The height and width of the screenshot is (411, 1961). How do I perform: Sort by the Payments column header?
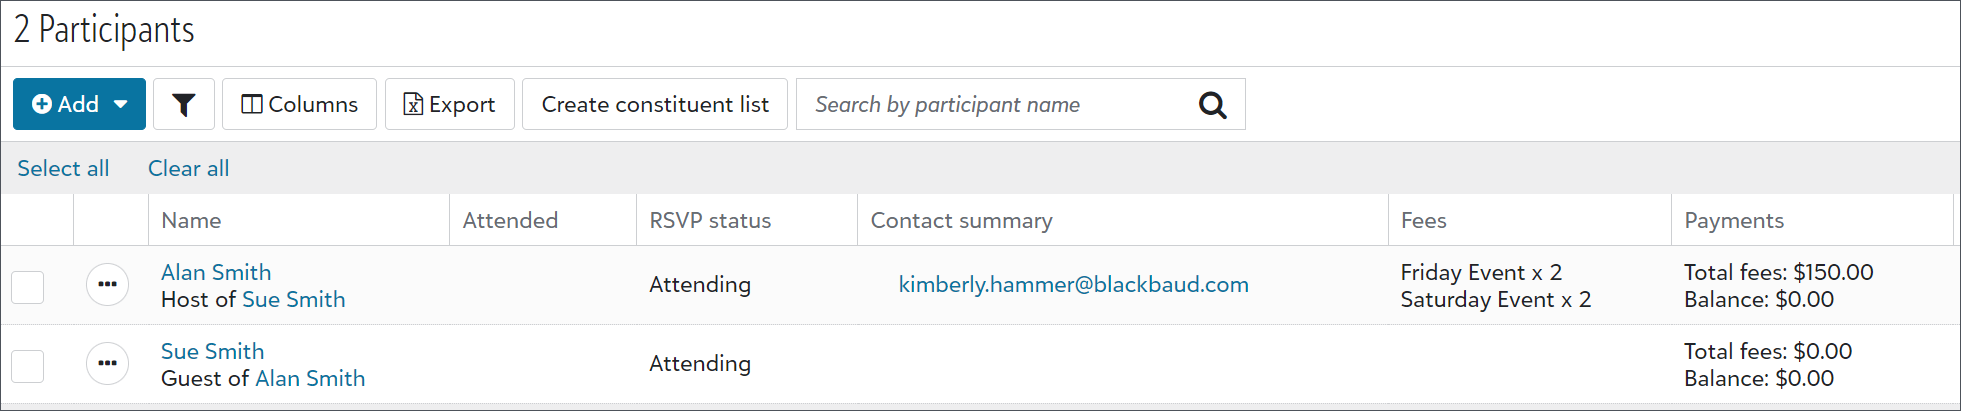point(1734,220)
